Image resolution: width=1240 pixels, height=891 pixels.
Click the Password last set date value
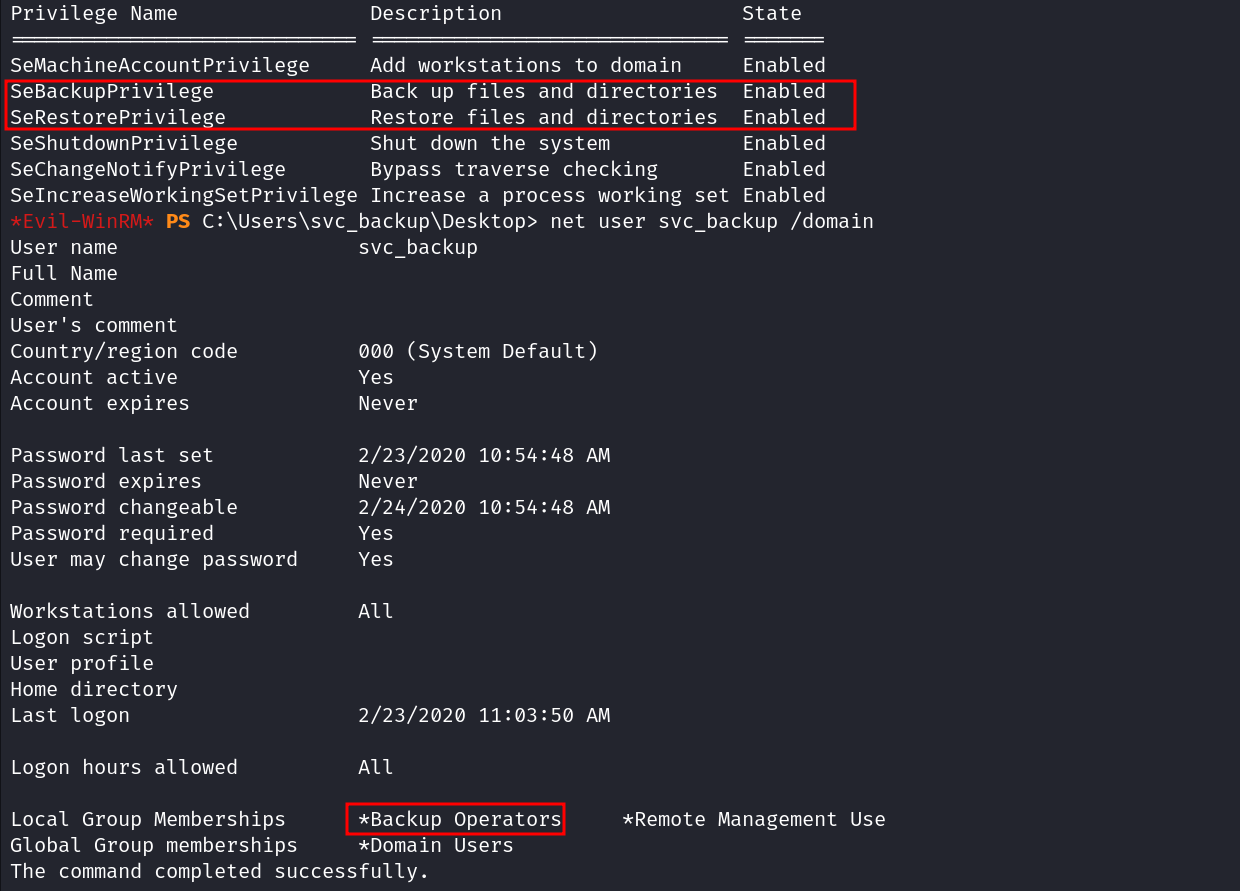[484, 455]
